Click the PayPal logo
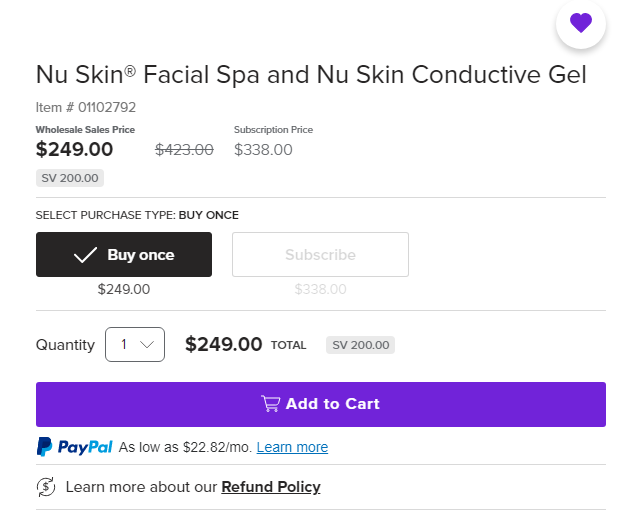The height and width of the screenshot is (517, 643). pyautogui.click(x=74, y=446)
